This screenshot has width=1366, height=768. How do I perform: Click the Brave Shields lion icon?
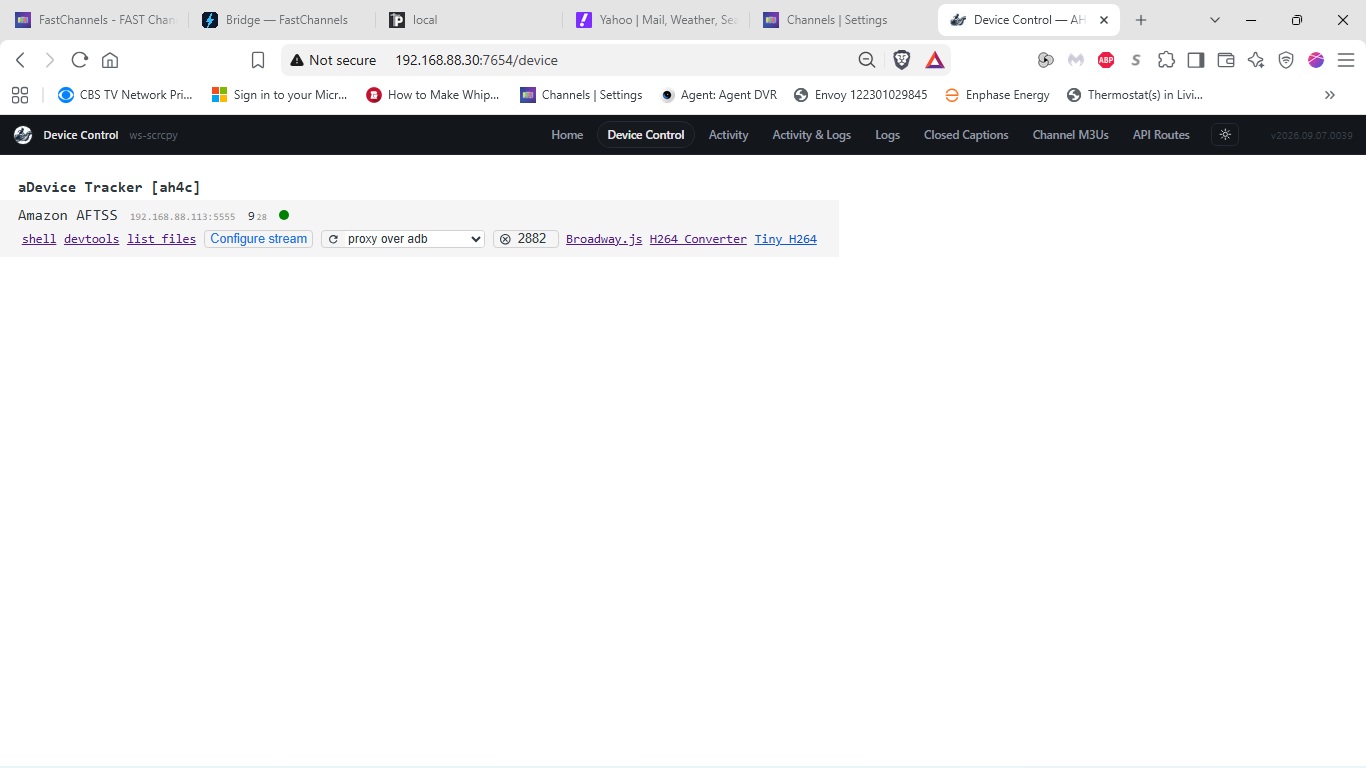pyautogui.click(x=902, y=60)
